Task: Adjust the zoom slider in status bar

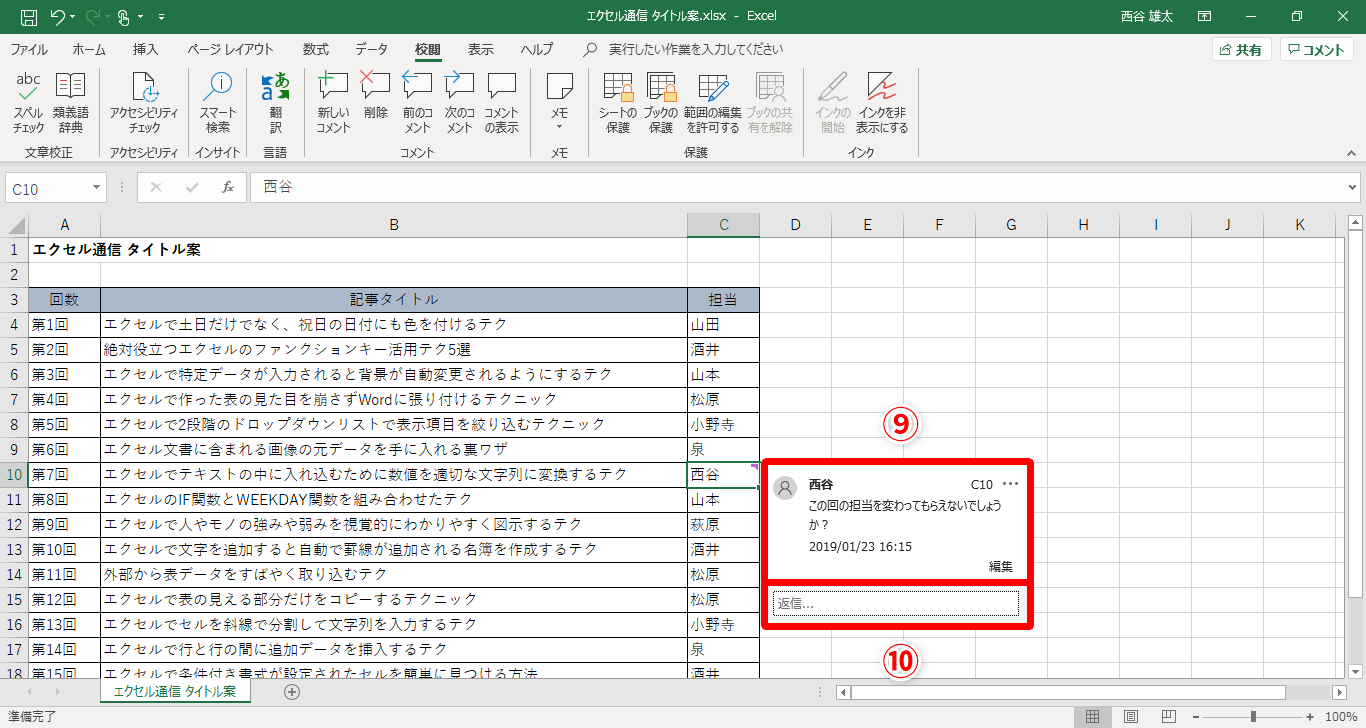Action: click(1253, 717)
